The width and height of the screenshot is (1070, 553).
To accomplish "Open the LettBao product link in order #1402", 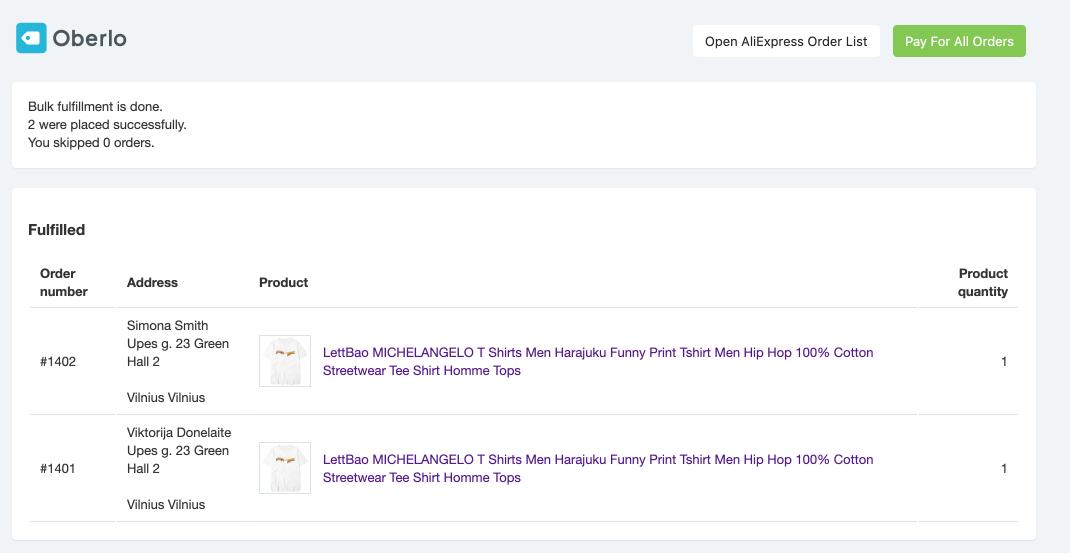I will pos(597,361).
